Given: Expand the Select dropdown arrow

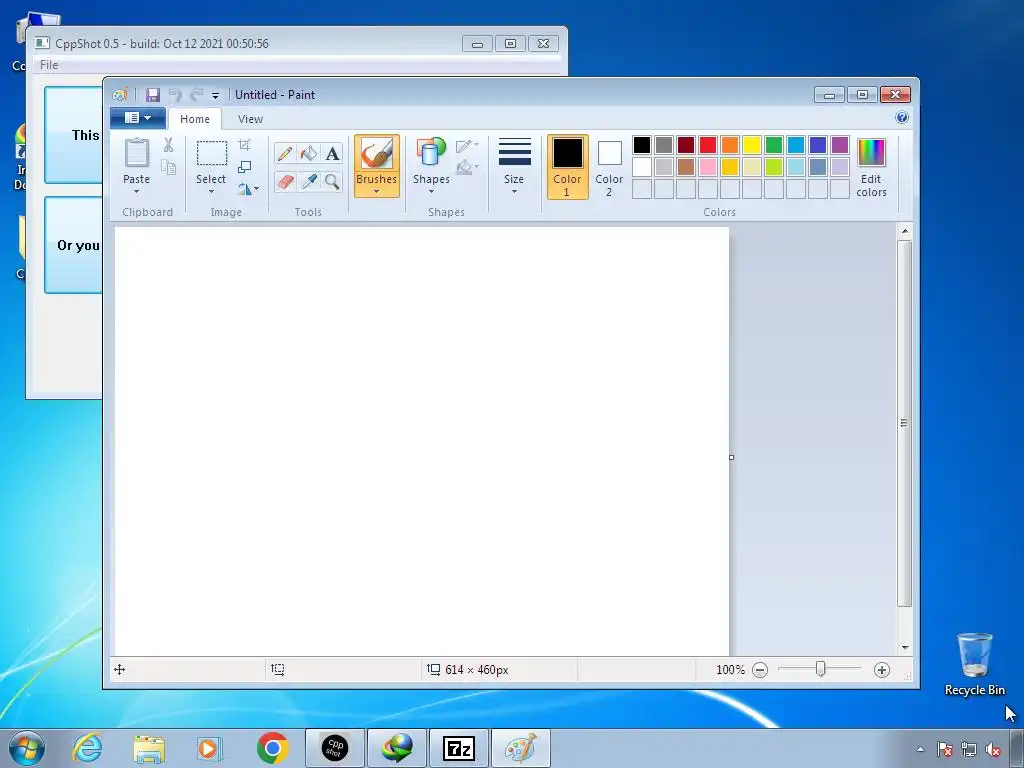Looking at the screenshot, I should (211, 191).
